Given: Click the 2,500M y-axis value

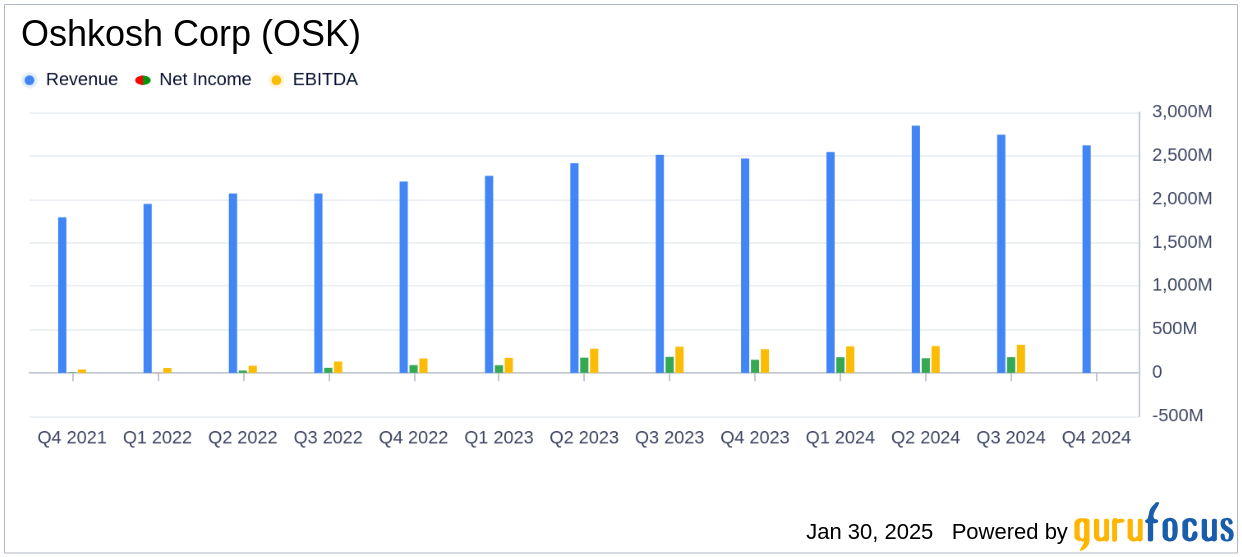Looking at the screenshot, I should click(1182, 156).
